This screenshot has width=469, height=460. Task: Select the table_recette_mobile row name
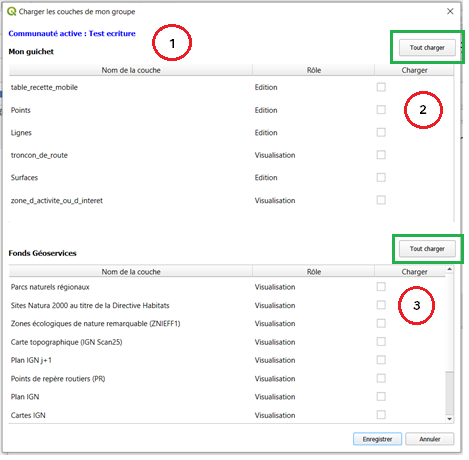44,87
